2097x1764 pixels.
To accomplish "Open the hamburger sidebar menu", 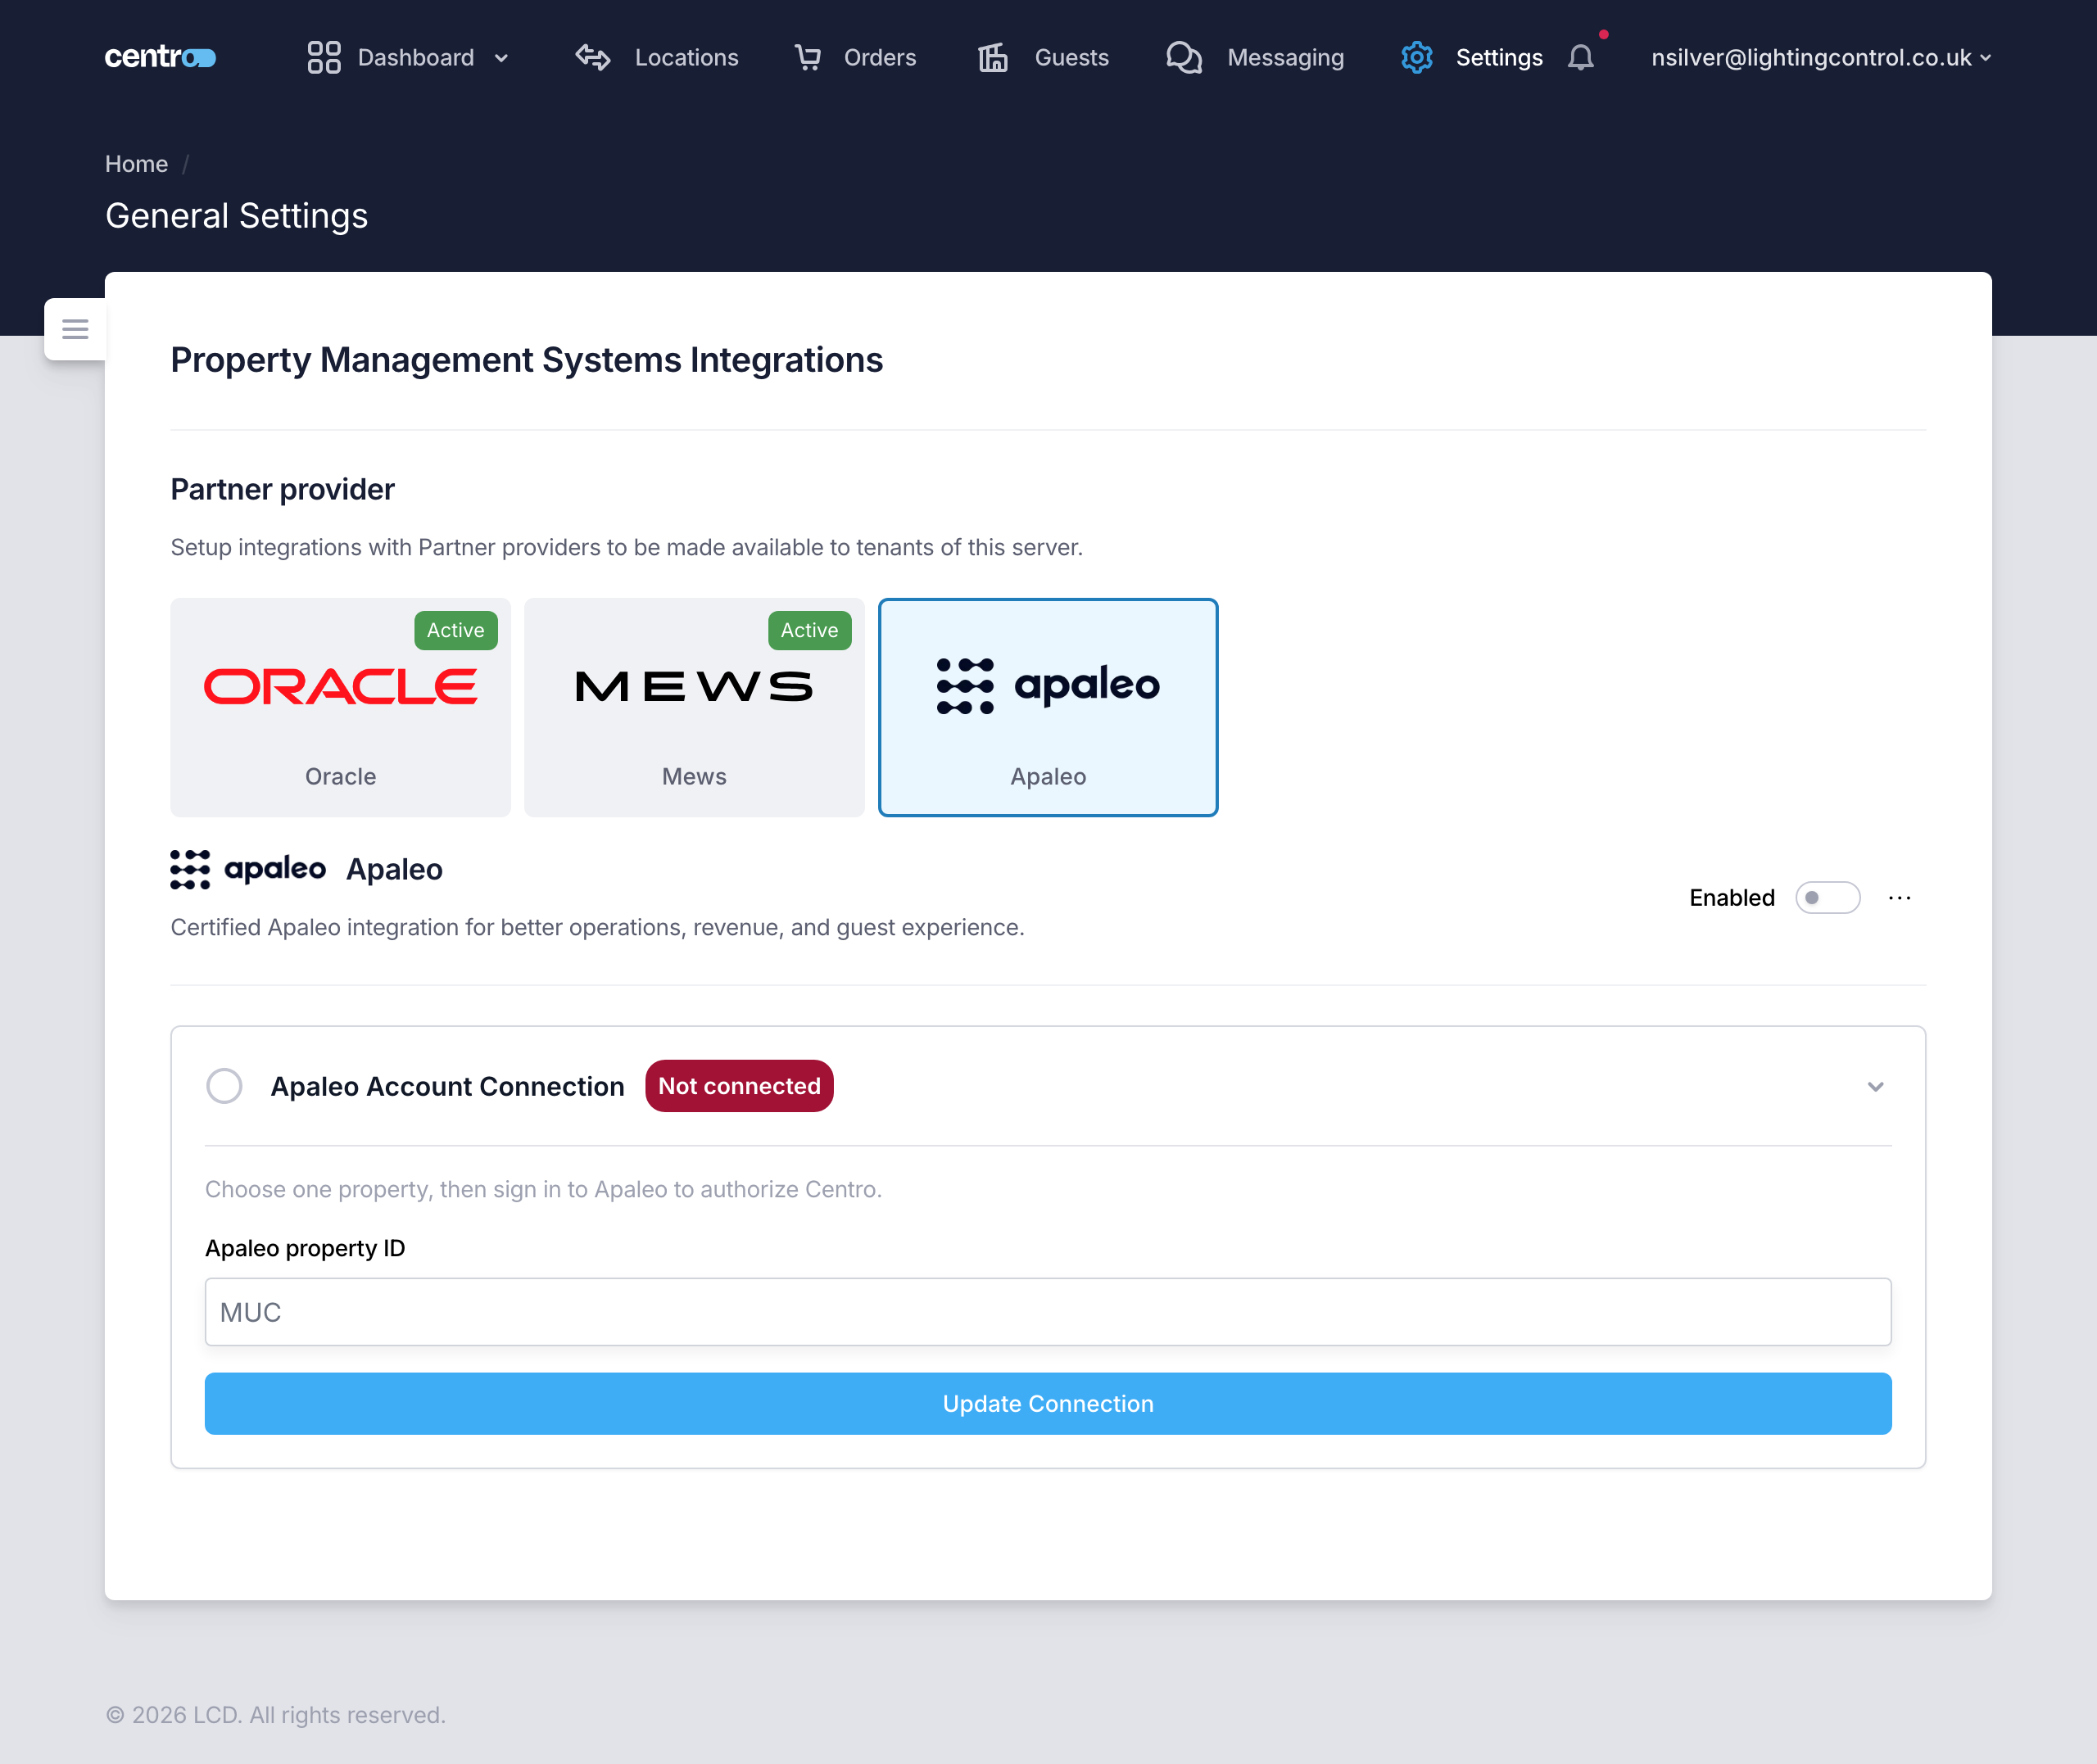I will click(x=75, y=328).
